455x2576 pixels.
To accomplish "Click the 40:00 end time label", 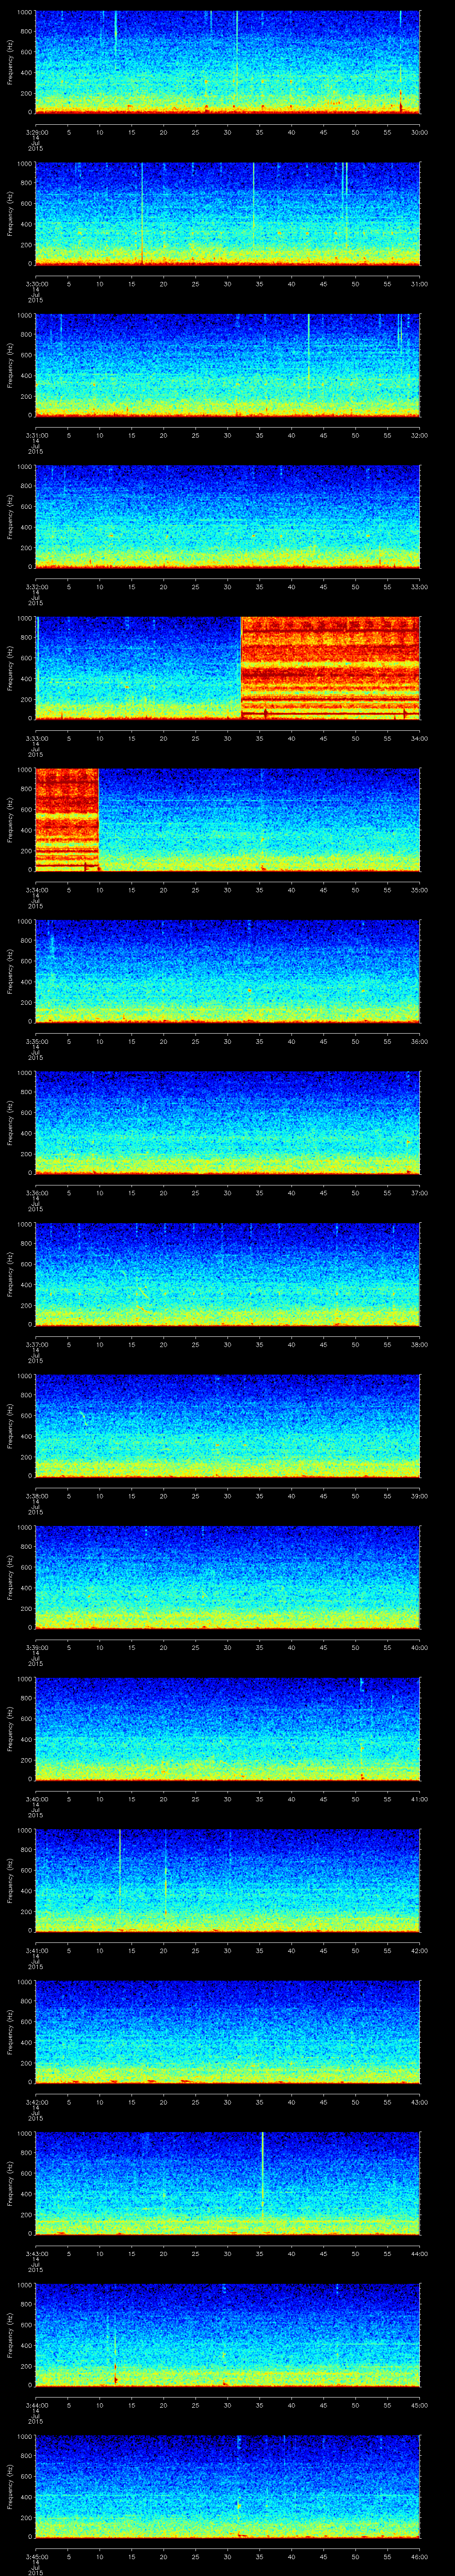I will [419, 1647].
